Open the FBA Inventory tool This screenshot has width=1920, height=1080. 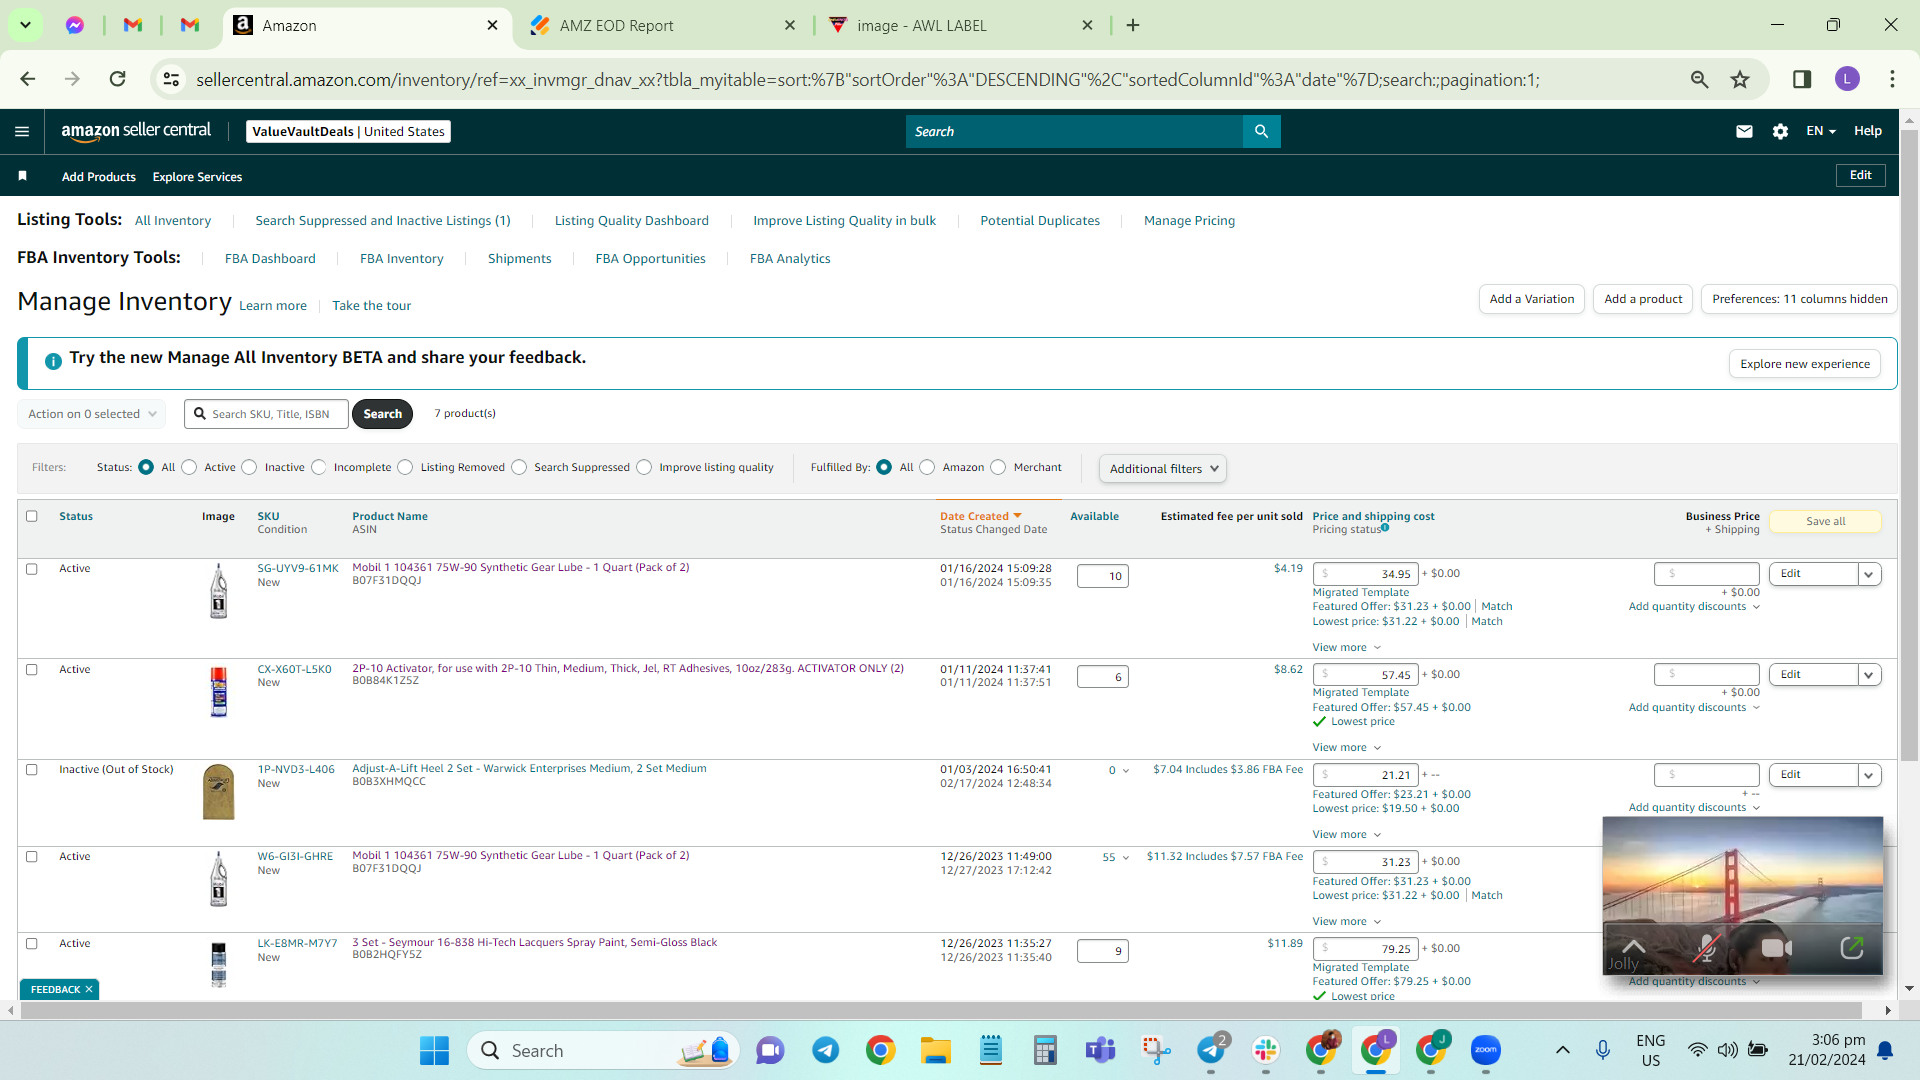point(401,258)
